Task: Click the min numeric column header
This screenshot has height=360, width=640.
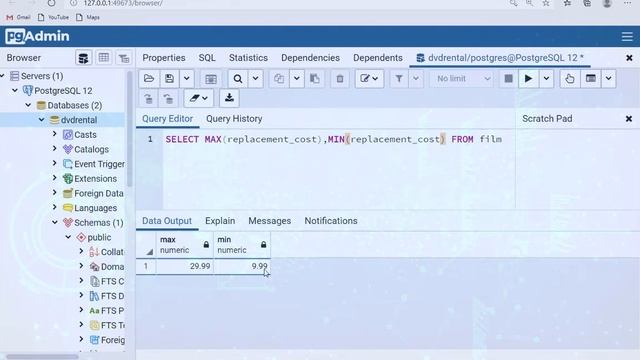Action: [x=242, y=244]
